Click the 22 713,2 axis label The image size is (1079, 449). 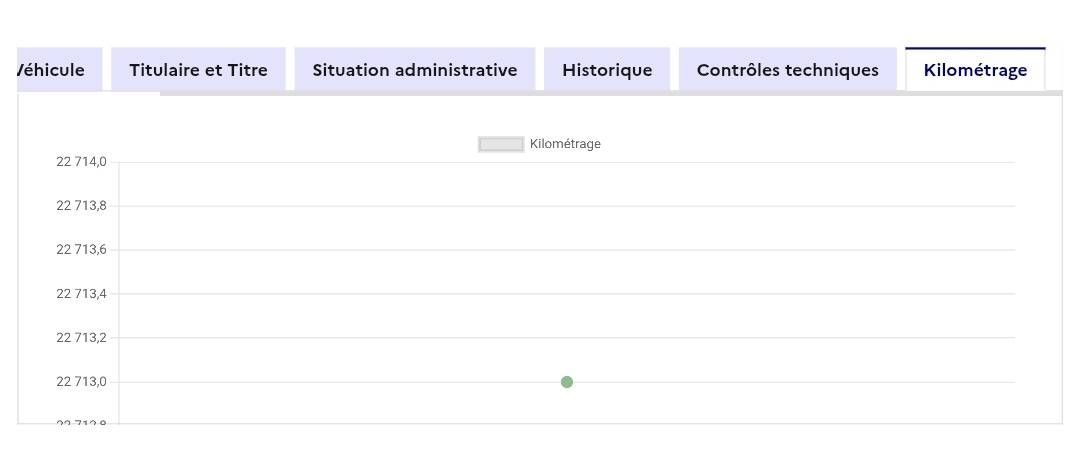(x=81, y=338)
